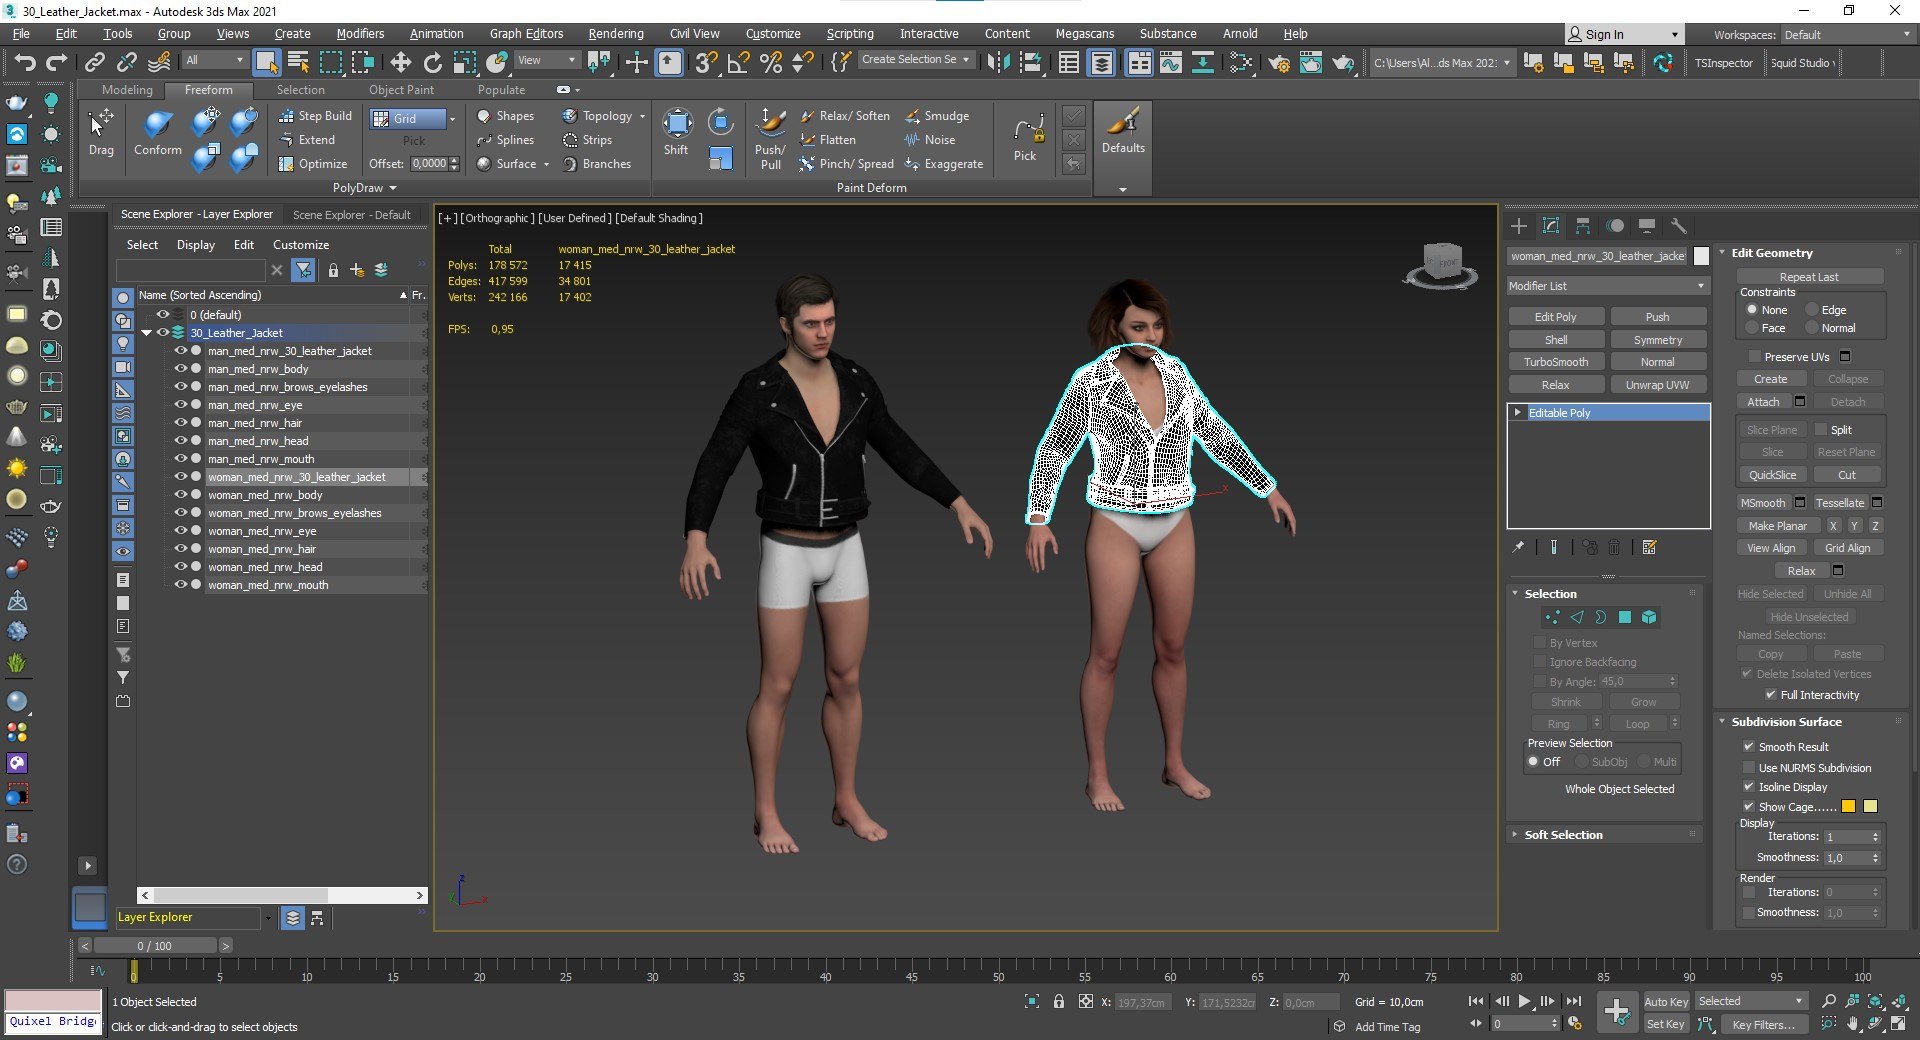Expand the PolyDraw panel arrow

click(392, 188)
